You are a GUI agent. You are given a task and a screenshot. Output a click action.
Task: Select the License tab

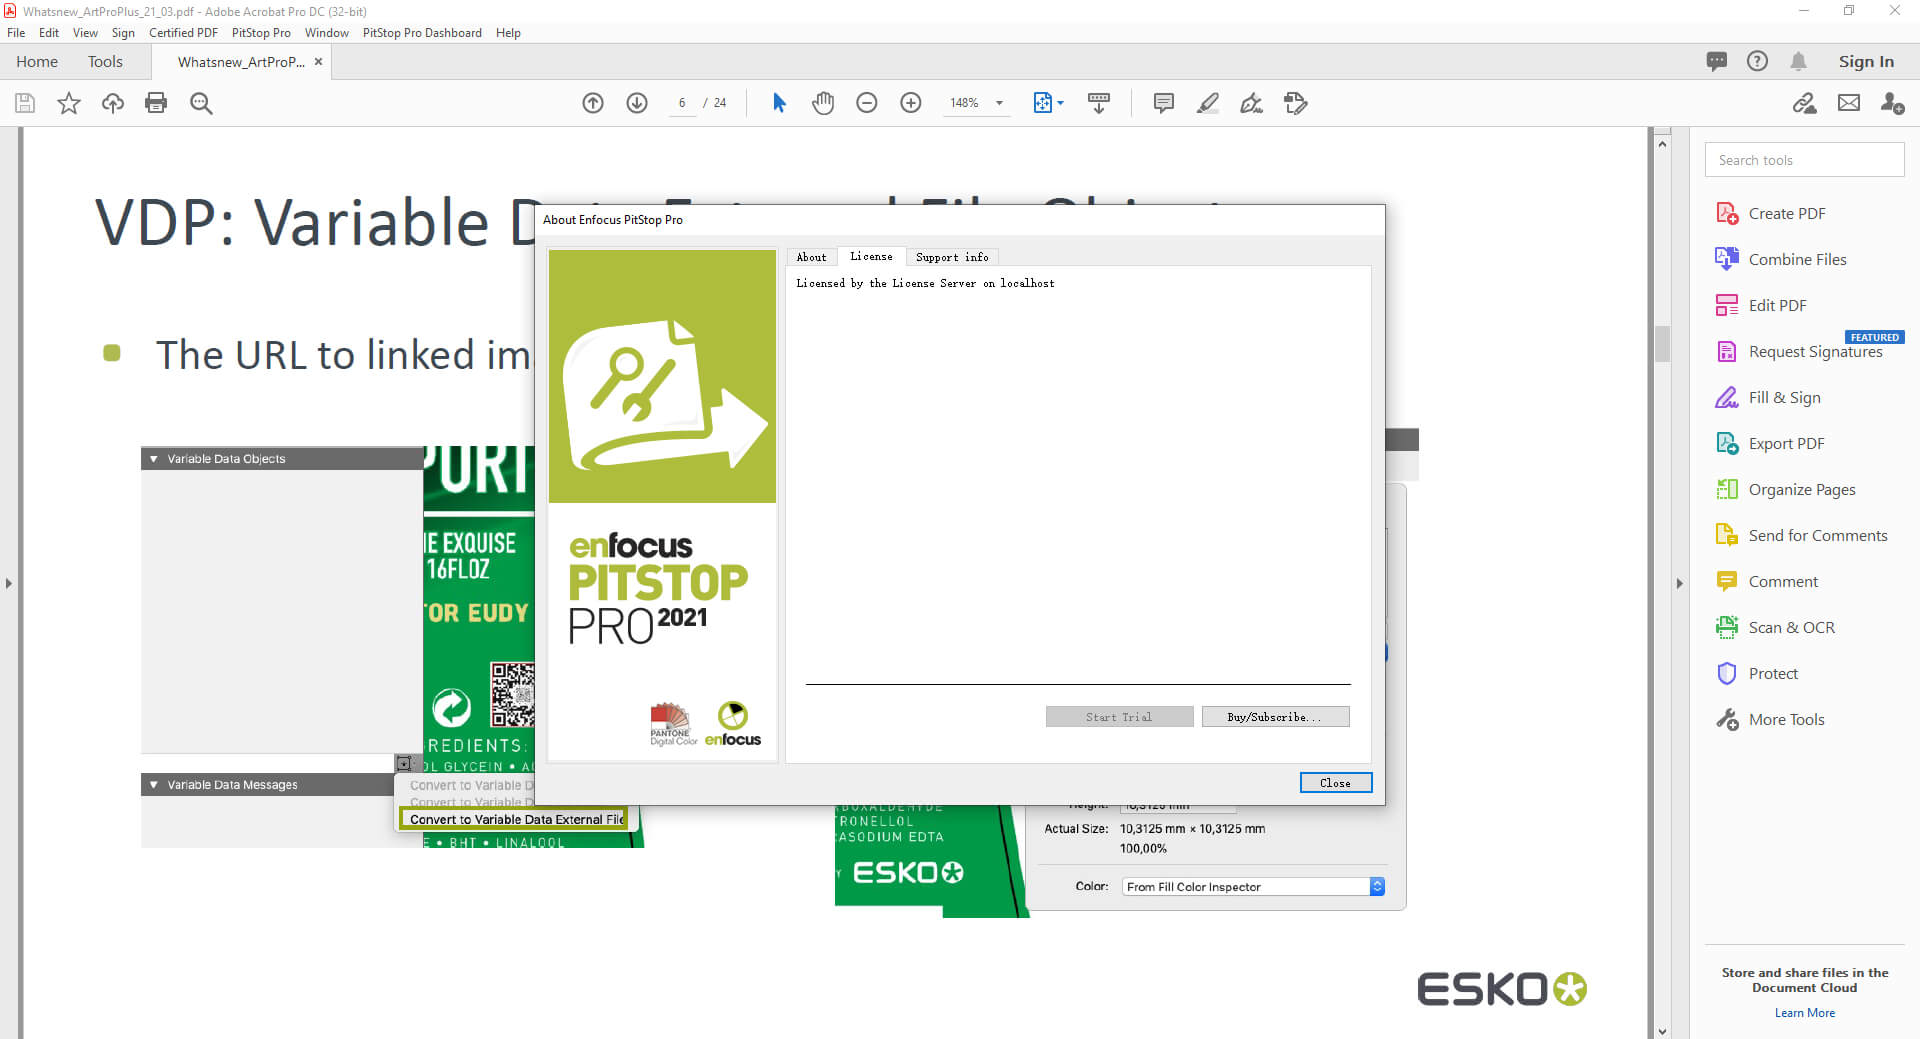pos(871,257)
